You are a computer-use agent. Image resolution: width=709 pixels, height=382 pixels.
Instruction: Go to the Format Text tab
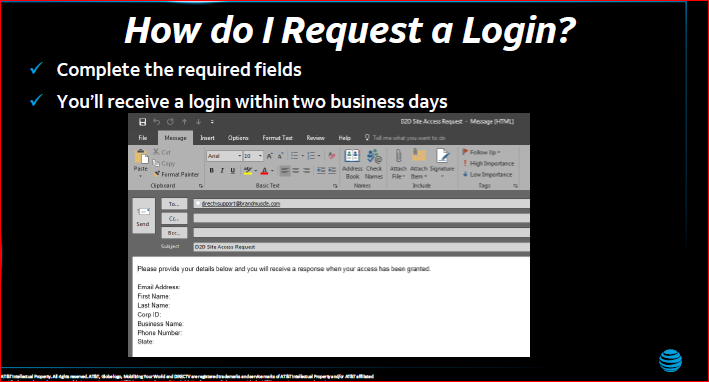277,138
